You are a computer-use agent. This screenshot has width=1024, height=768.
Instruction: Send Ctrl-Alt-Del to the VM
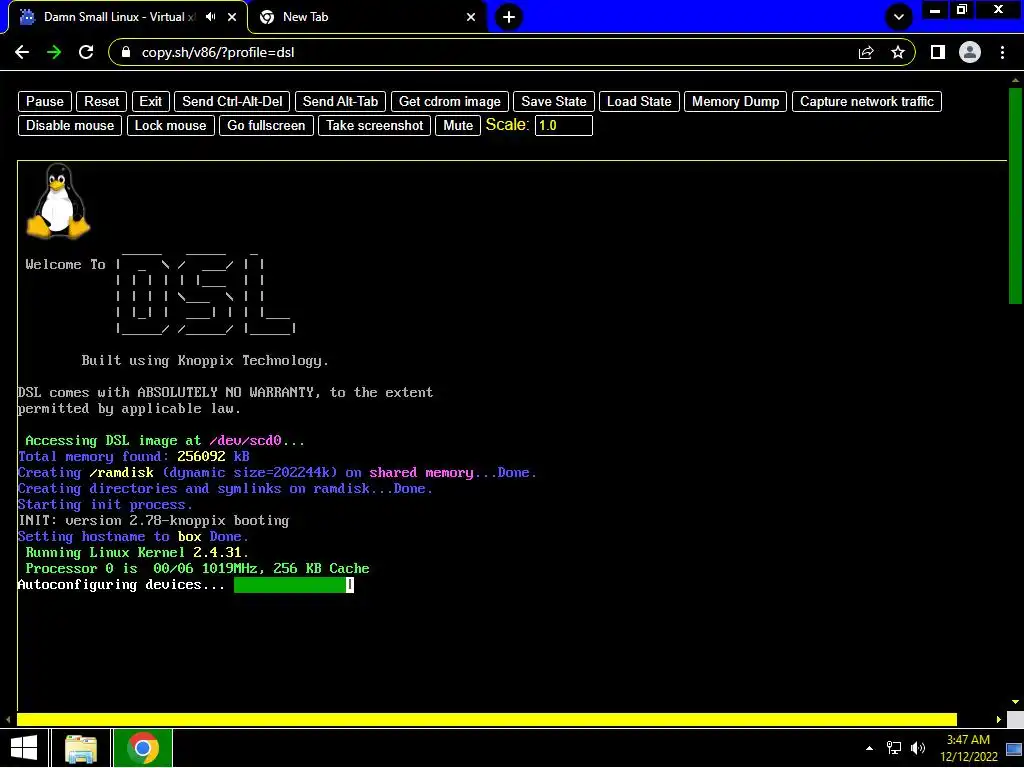232,101
